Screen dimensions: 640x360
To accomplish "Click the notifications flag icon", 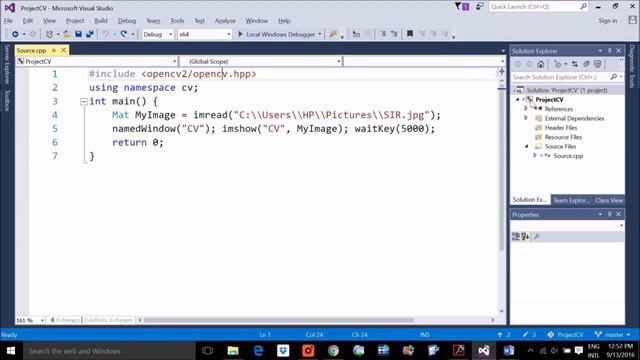I will pyautogui.click(x=462, y=7).
